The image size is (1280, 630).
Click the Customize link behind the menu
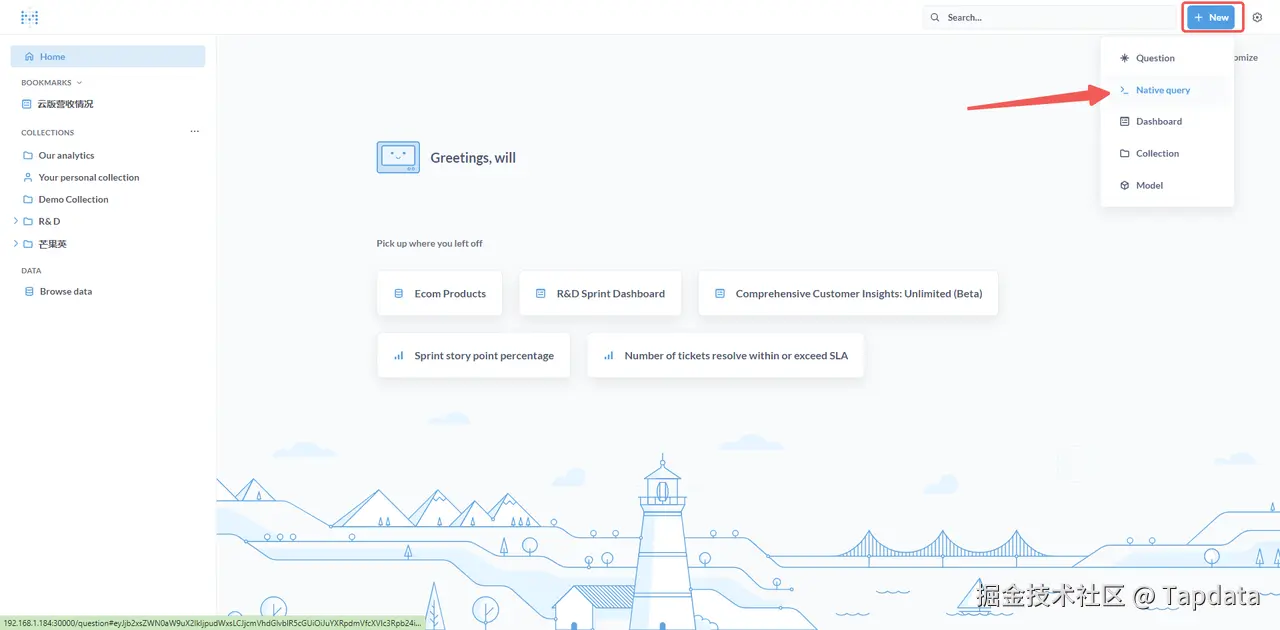point(1246,58)
